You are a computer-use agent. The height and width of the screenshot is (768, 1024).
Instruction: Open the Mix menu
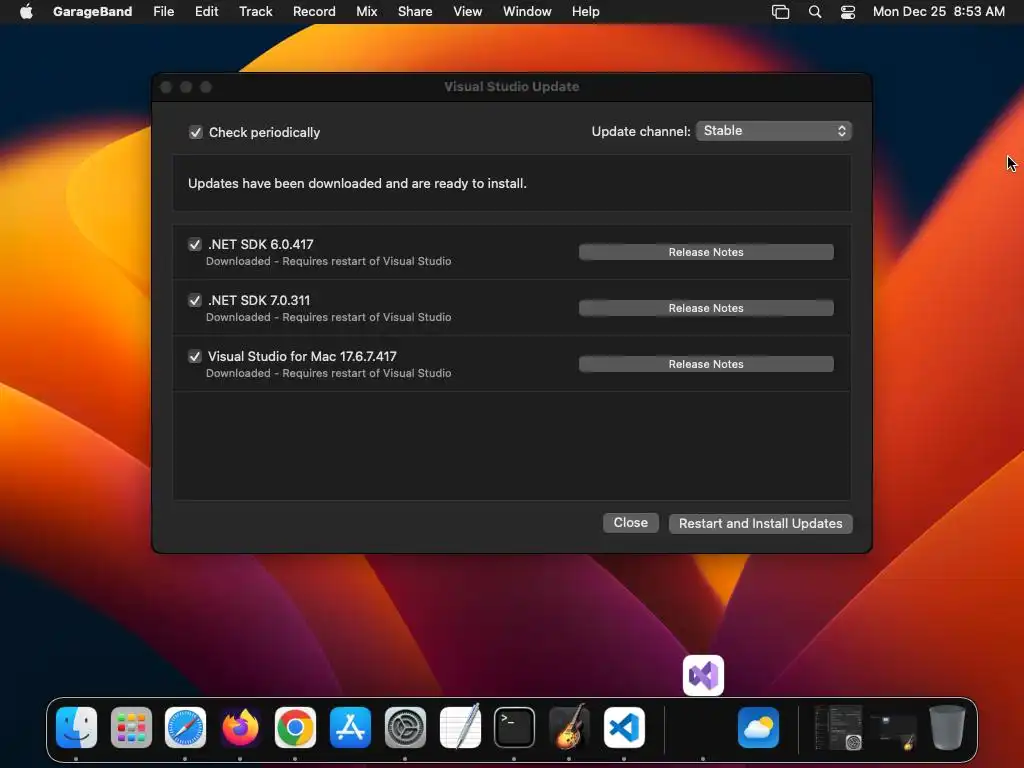click(366, 11)
